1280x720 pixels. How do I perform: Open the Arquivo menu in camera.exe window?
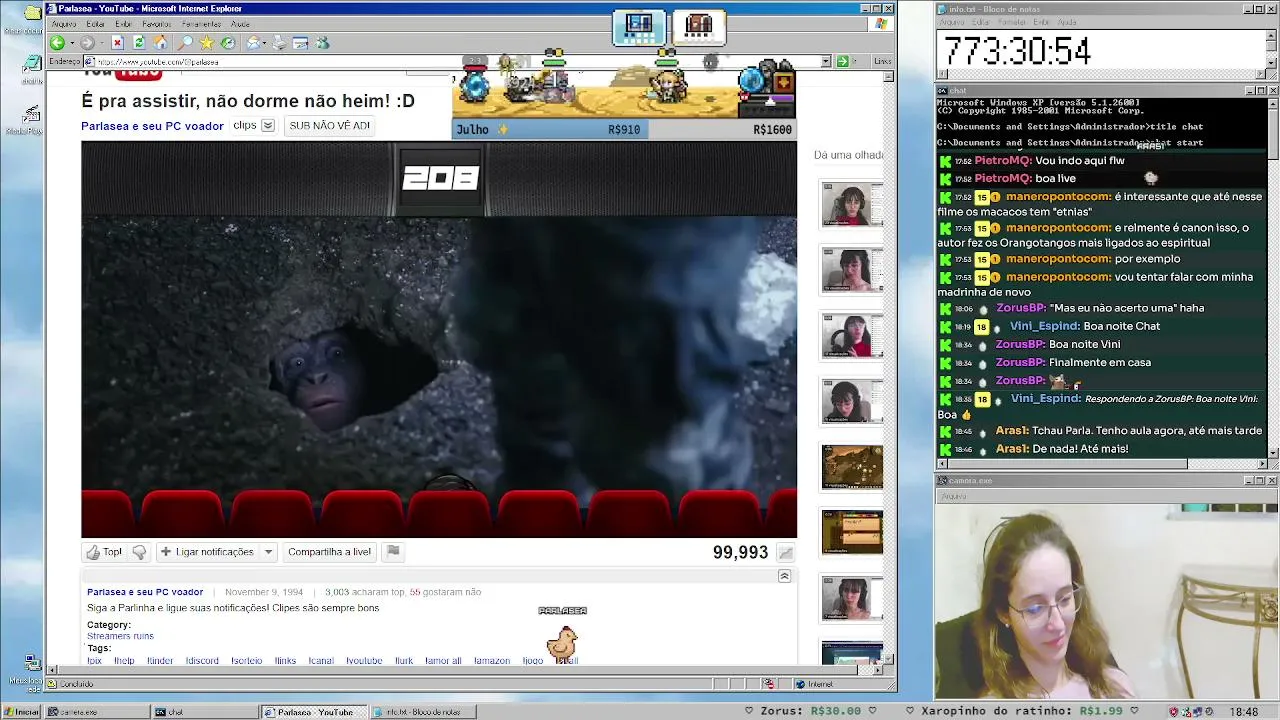953,496
